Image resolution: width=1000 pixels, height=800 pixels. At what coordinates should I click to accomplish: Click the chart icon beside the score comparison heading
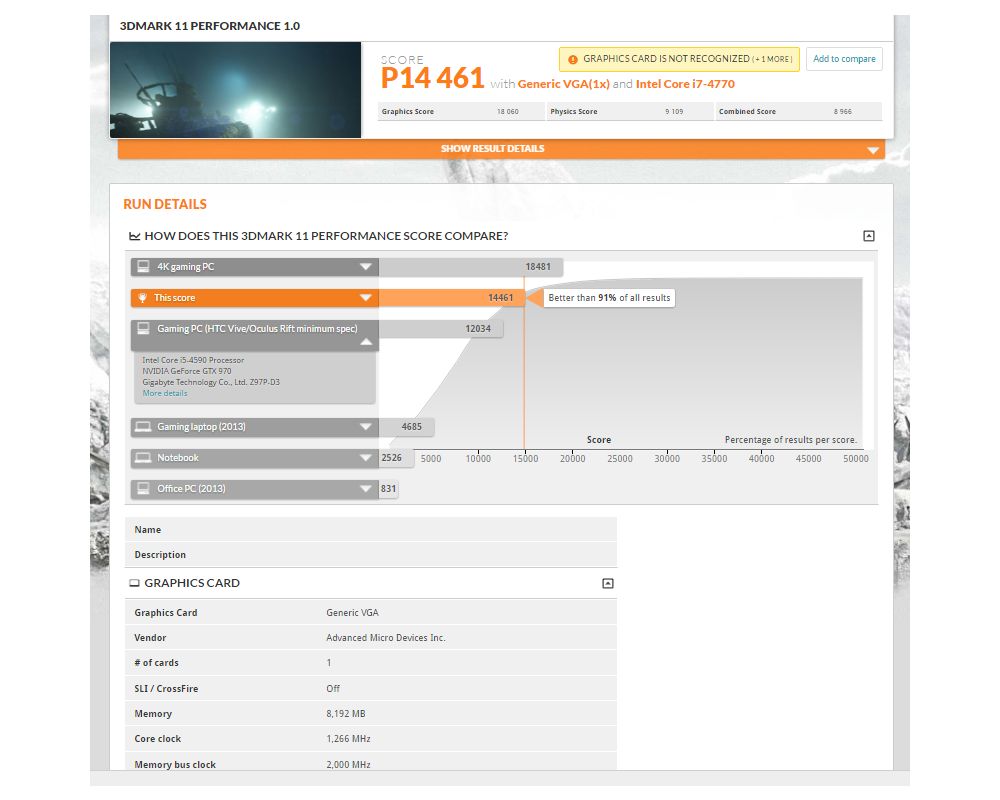134,236
